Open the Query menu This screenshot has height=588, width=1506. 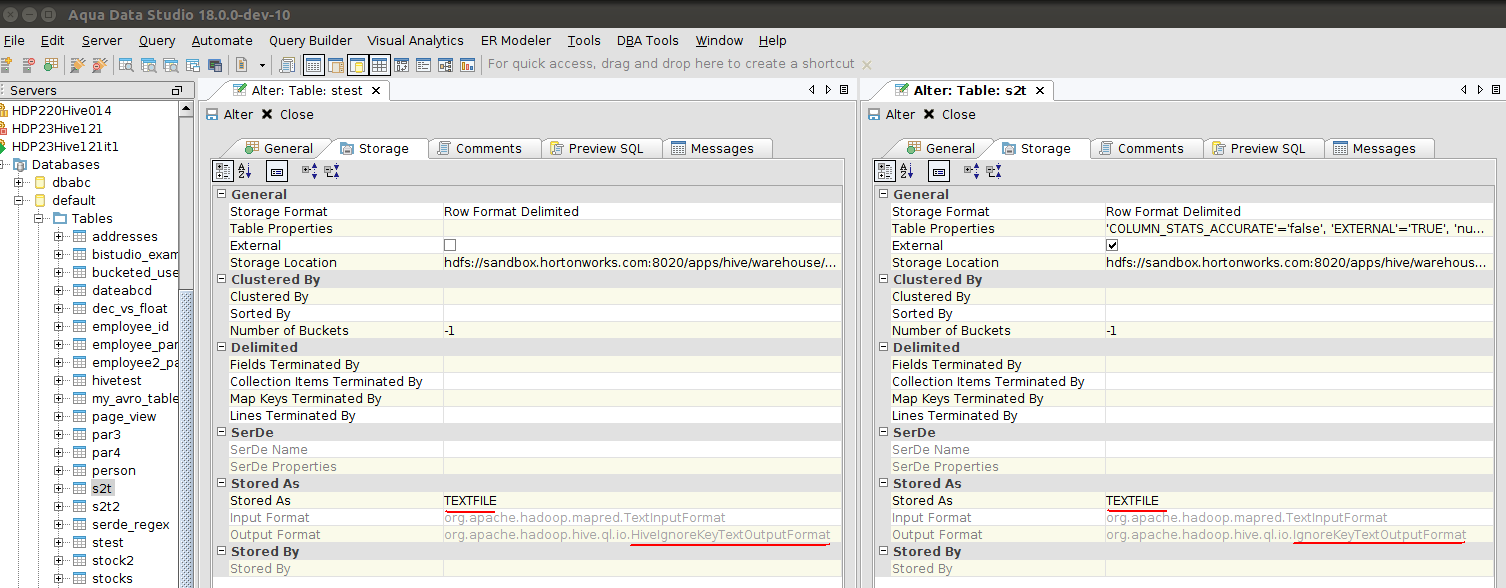click(x=157, y=41)
